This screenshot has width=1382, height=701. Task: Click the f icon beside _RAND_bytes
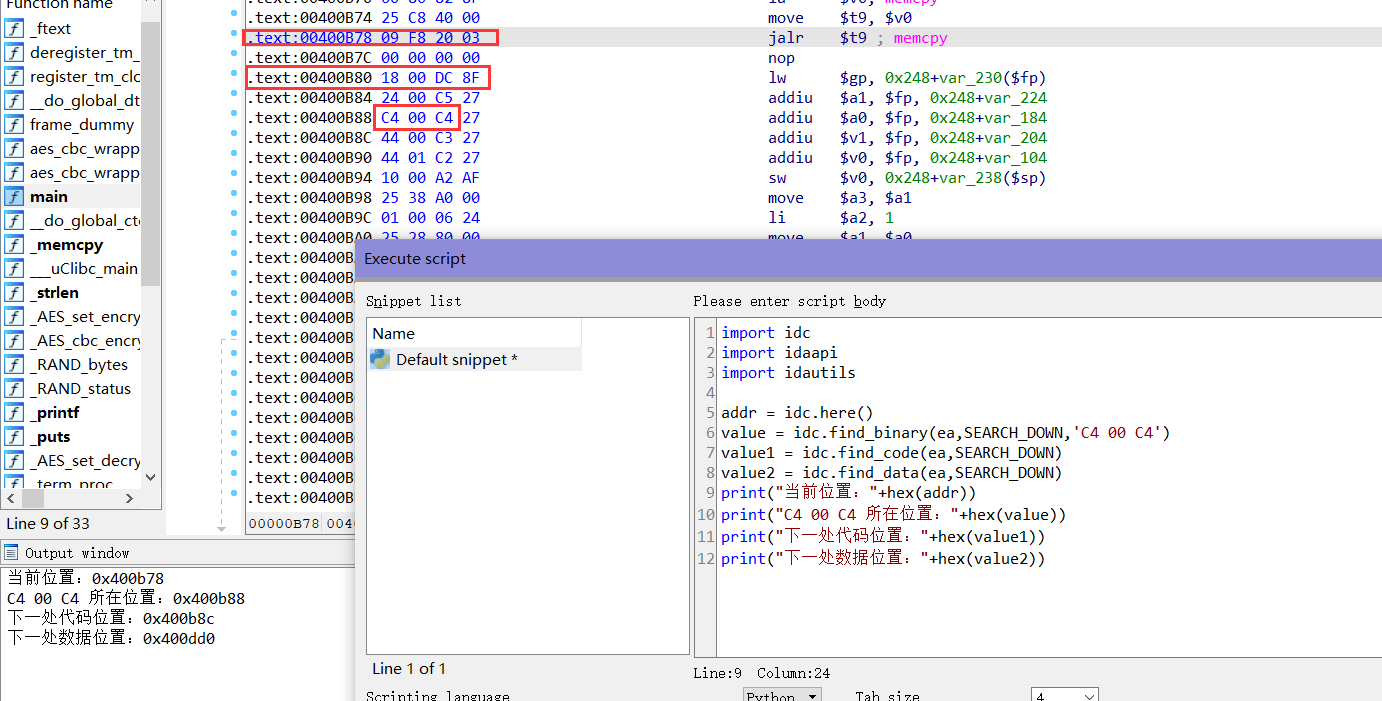click(14, 364)
